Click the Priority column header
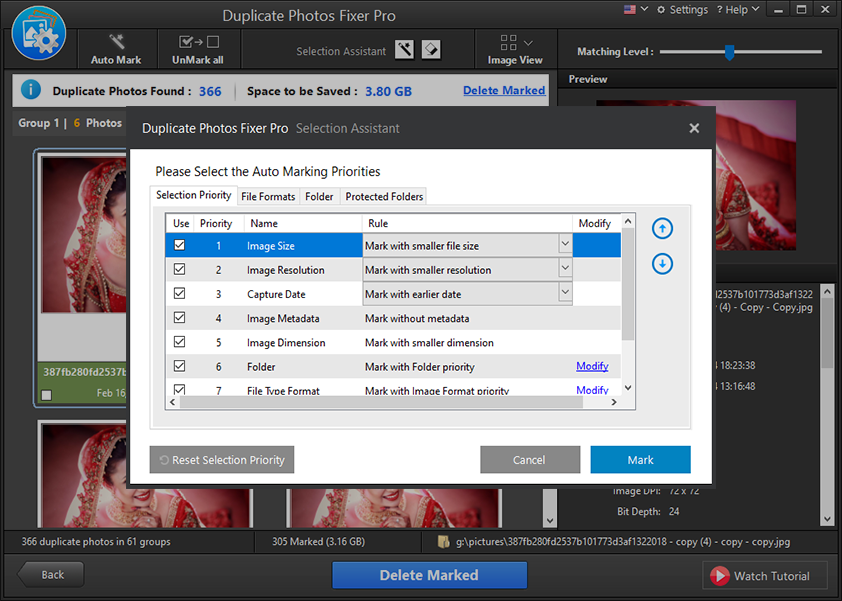 tap(216, 223)
